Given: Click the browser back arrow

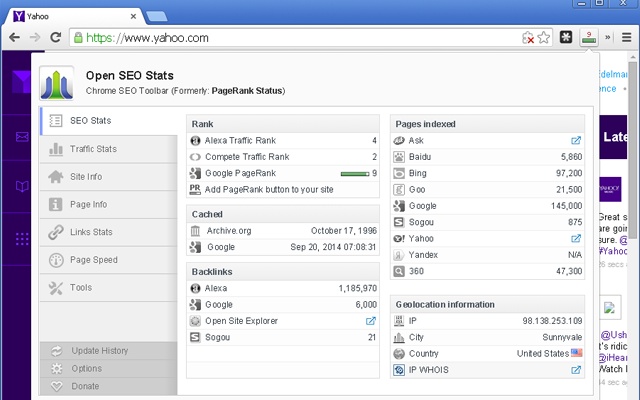Looking at the screenshot, I should tap(14, 38).
